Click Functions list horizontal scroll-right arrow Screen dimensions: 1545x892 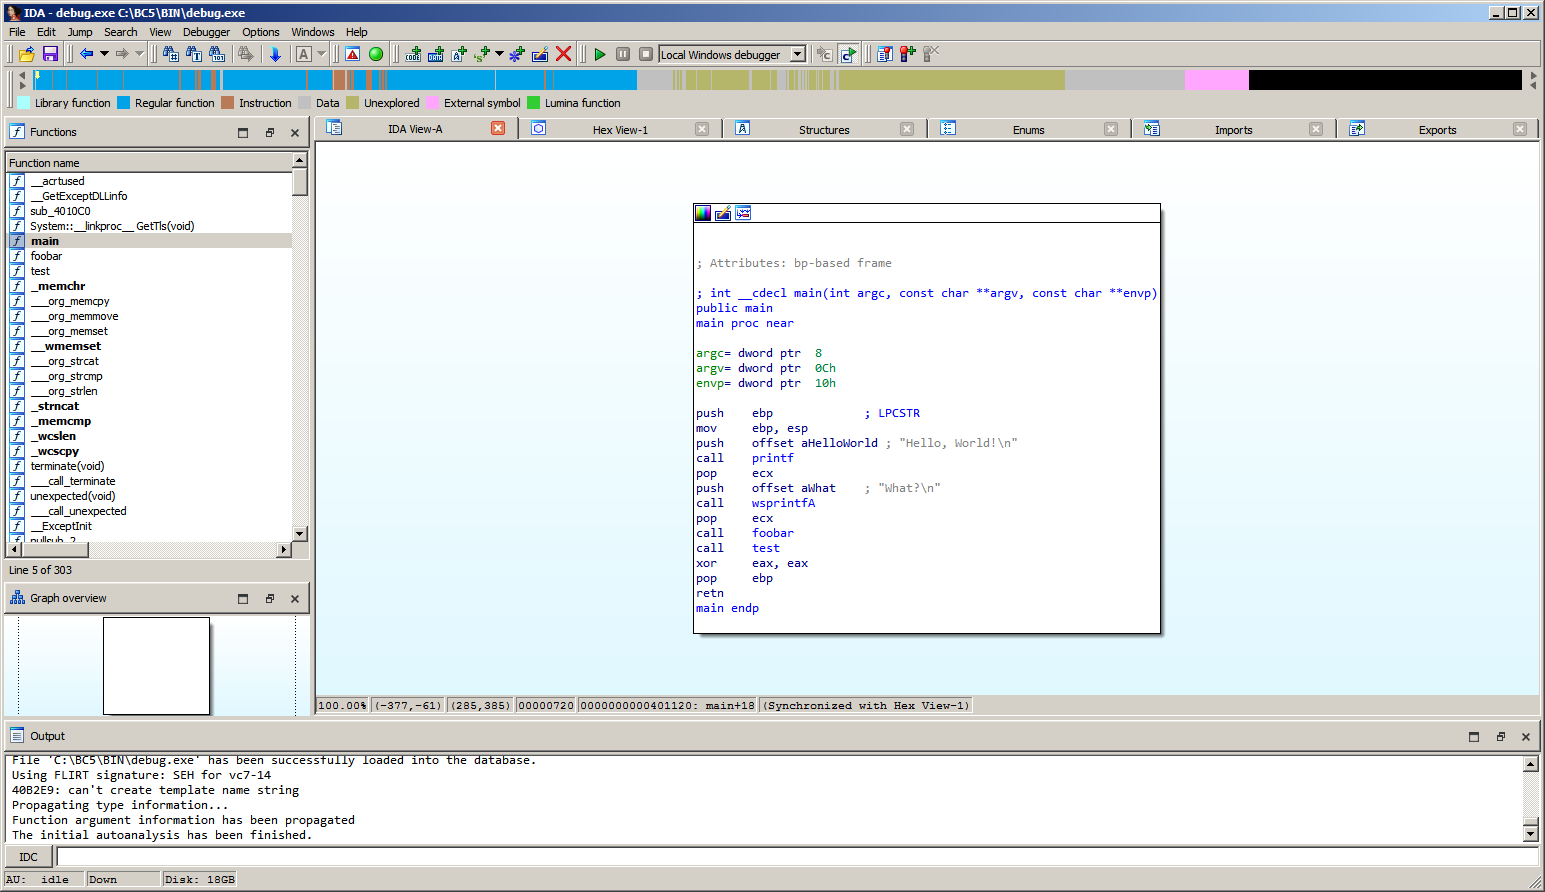point(284,549)
